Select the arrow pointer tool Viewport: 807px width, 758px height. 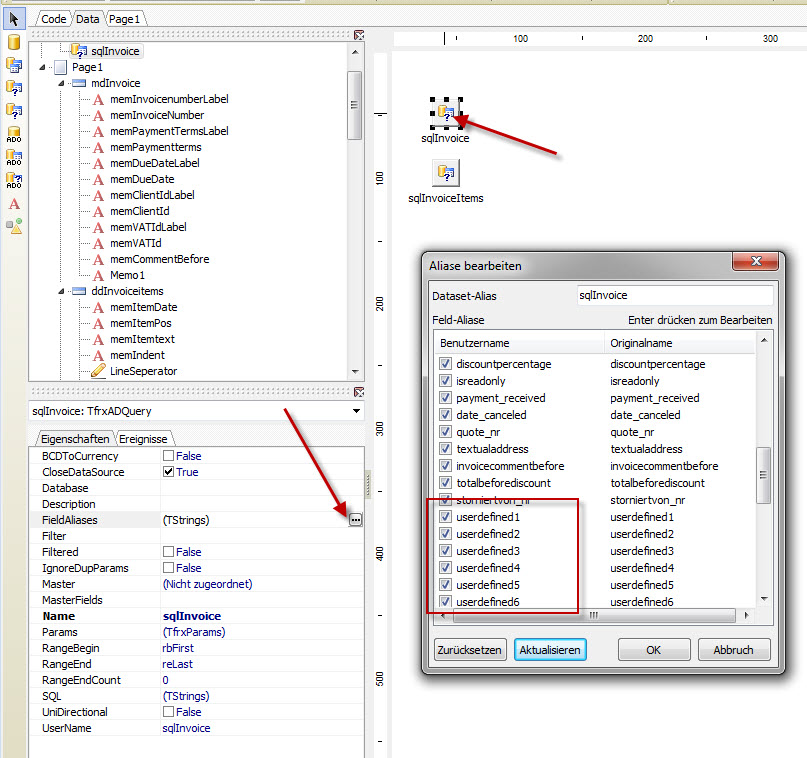point(14,17)
